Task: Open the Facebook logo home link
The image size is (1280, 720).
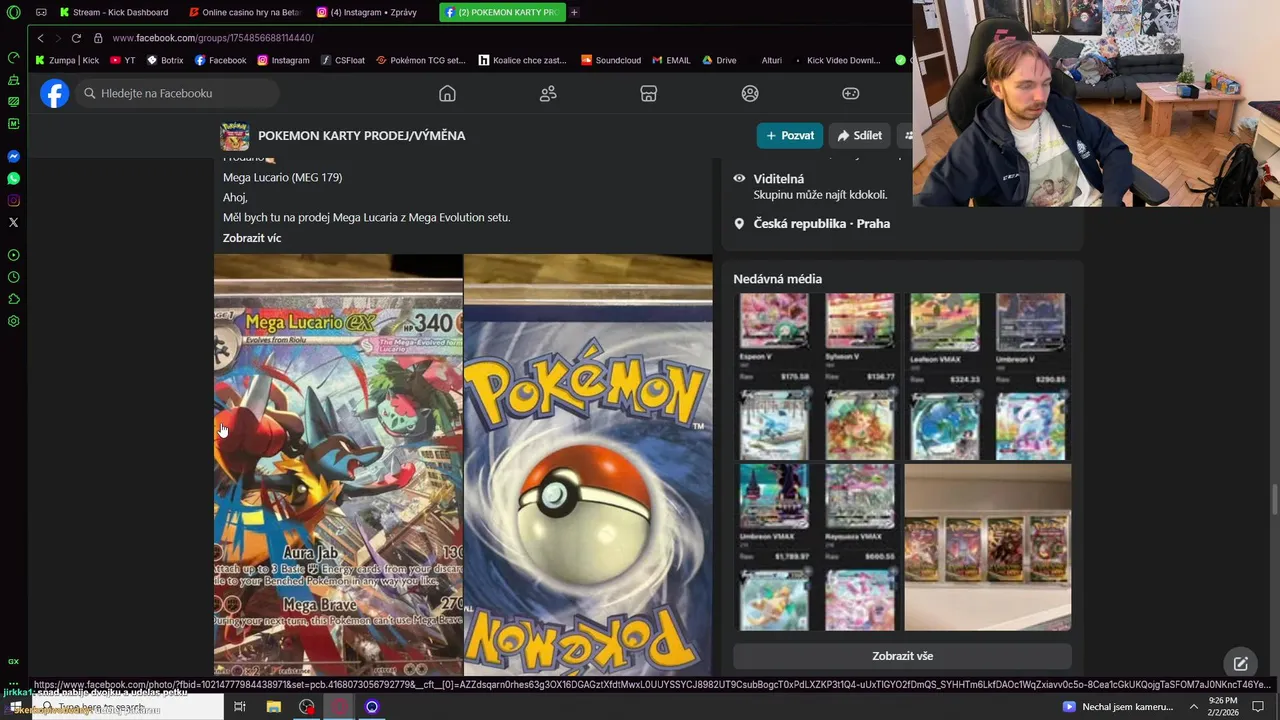Action: pos(55,93)
